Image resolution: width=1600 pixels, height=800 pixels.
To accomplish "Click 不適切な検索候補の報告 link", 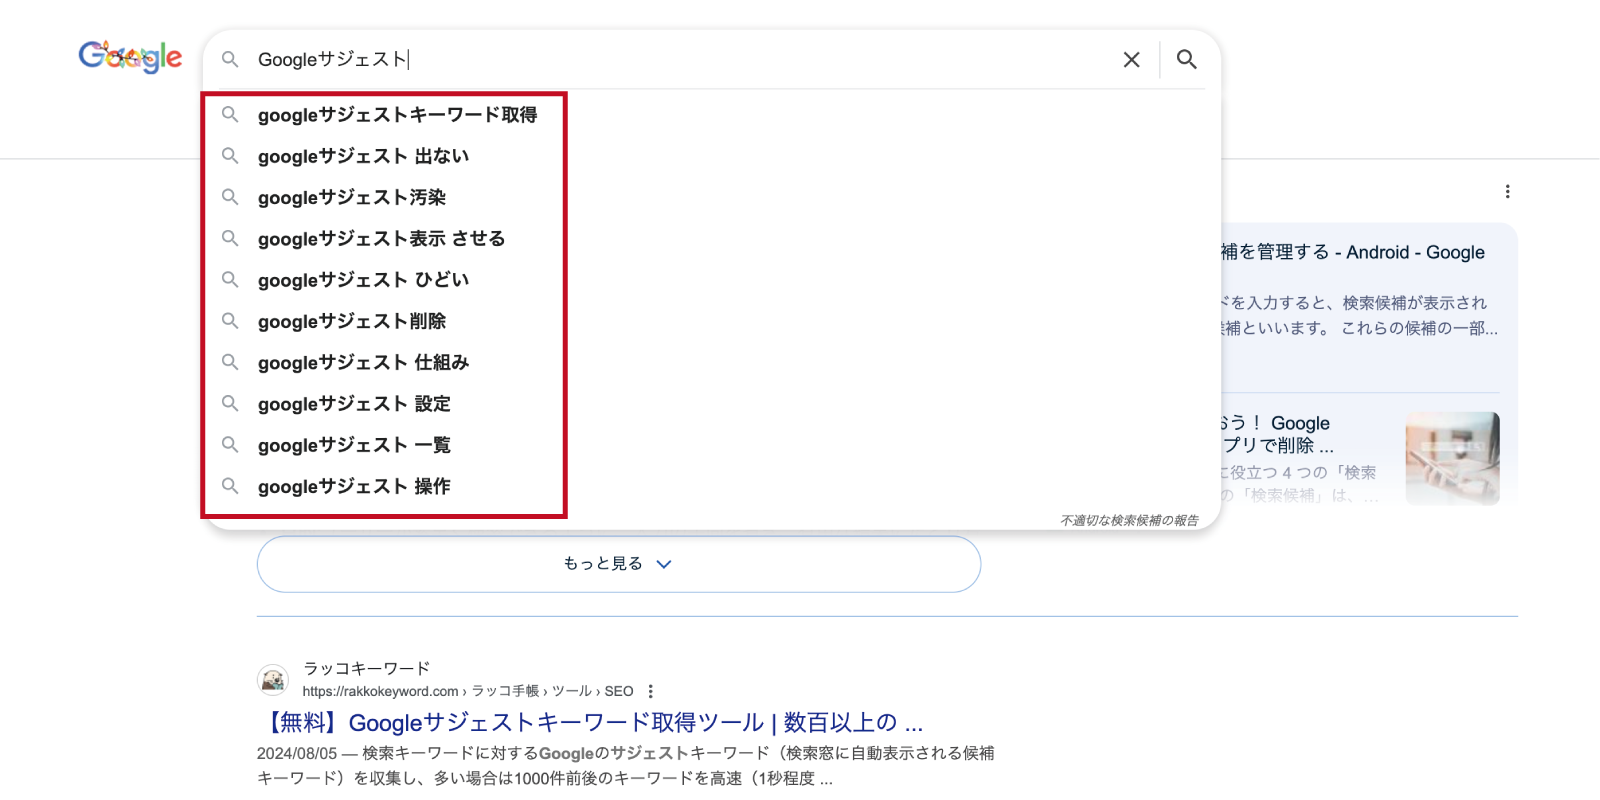I will pos(1129,520).
